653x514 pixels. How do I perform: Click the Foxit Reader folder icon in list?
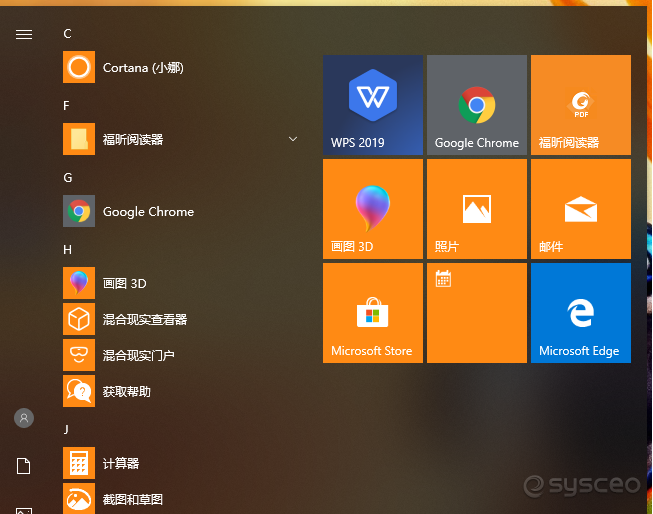pos(79,139)
